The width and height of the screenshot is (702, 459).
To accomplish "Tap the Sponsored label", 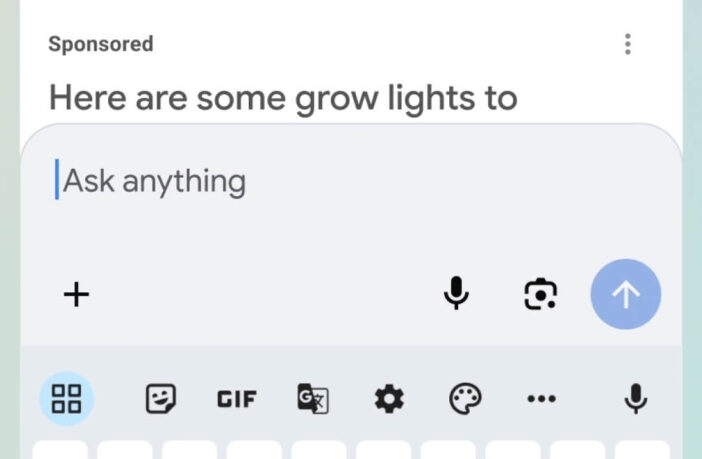I will 101,44.
